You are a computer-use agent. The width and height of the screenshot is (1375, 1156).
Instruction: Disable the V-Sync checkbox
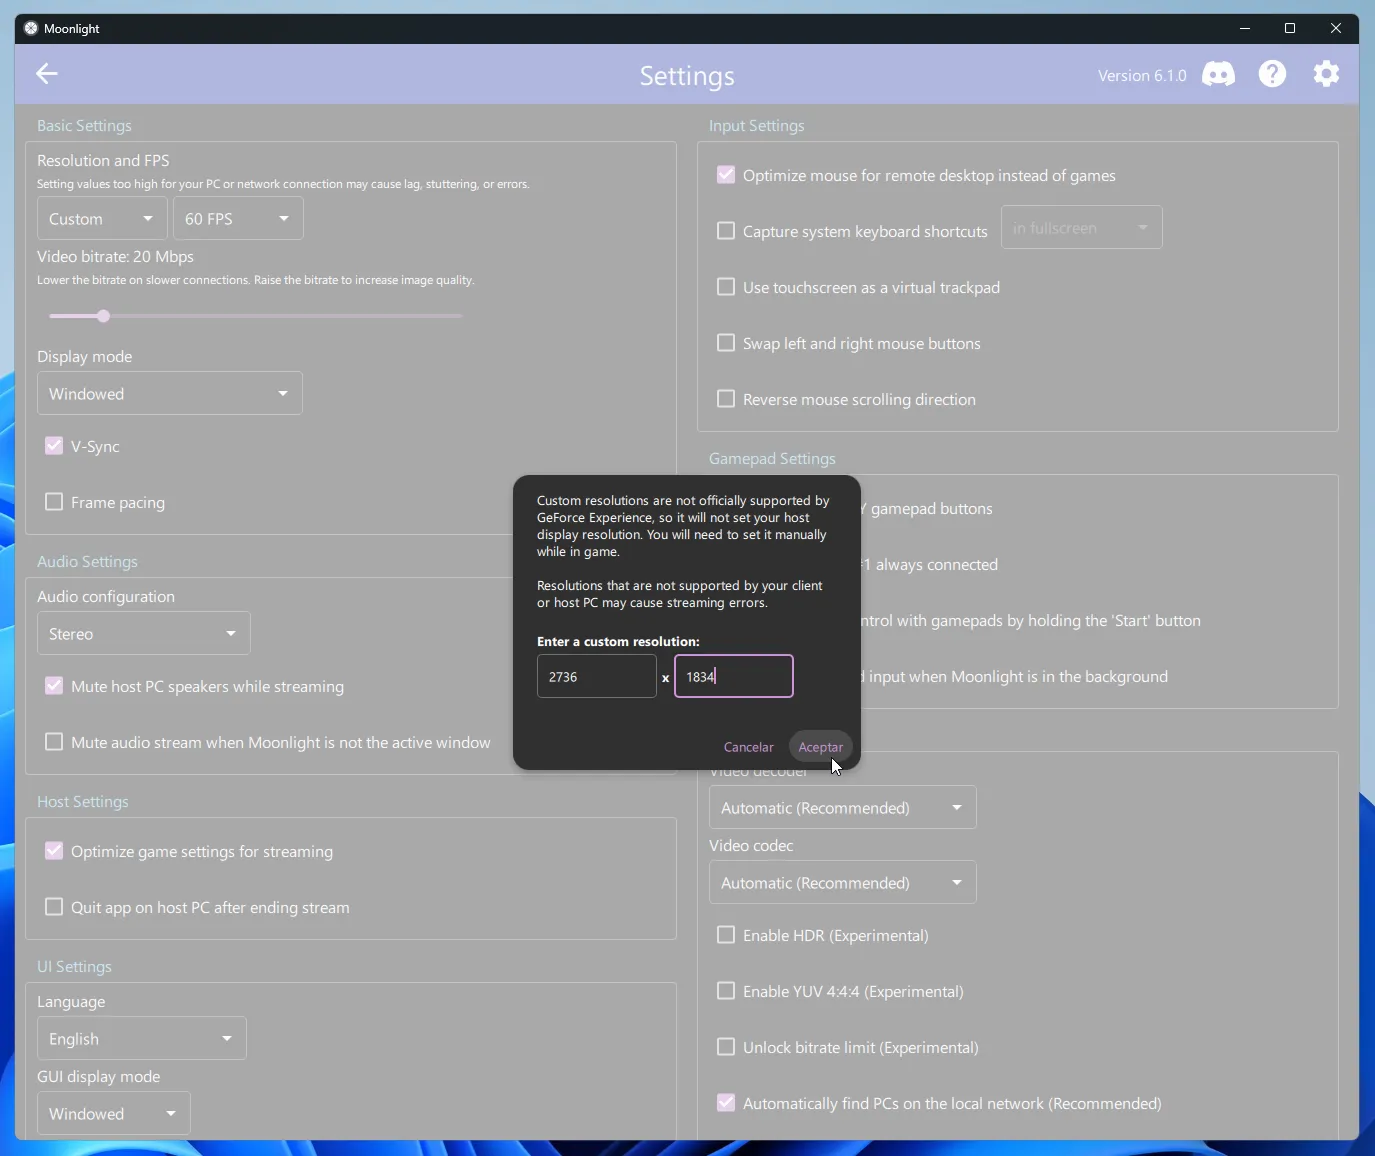(54, 446)
